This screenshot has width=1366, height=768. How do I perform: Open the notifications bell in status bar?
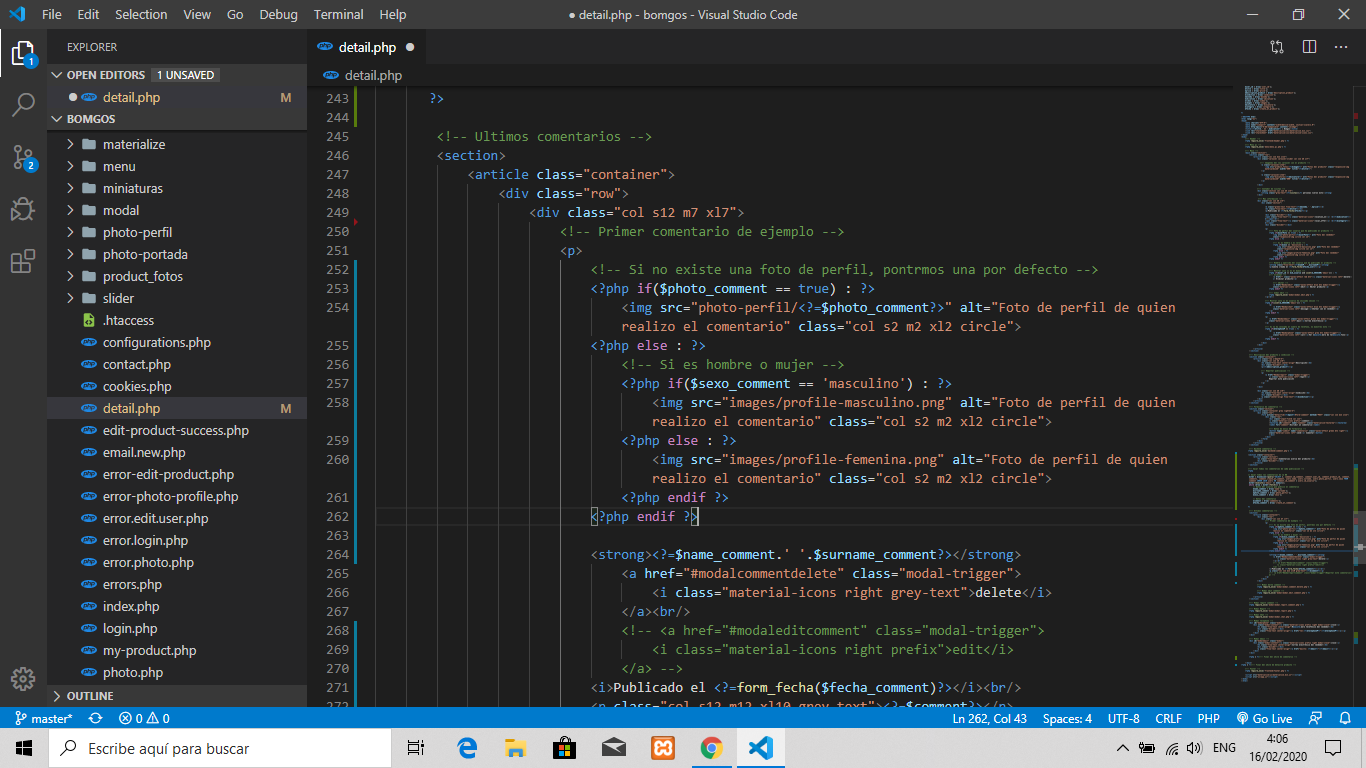[1346, 718]
